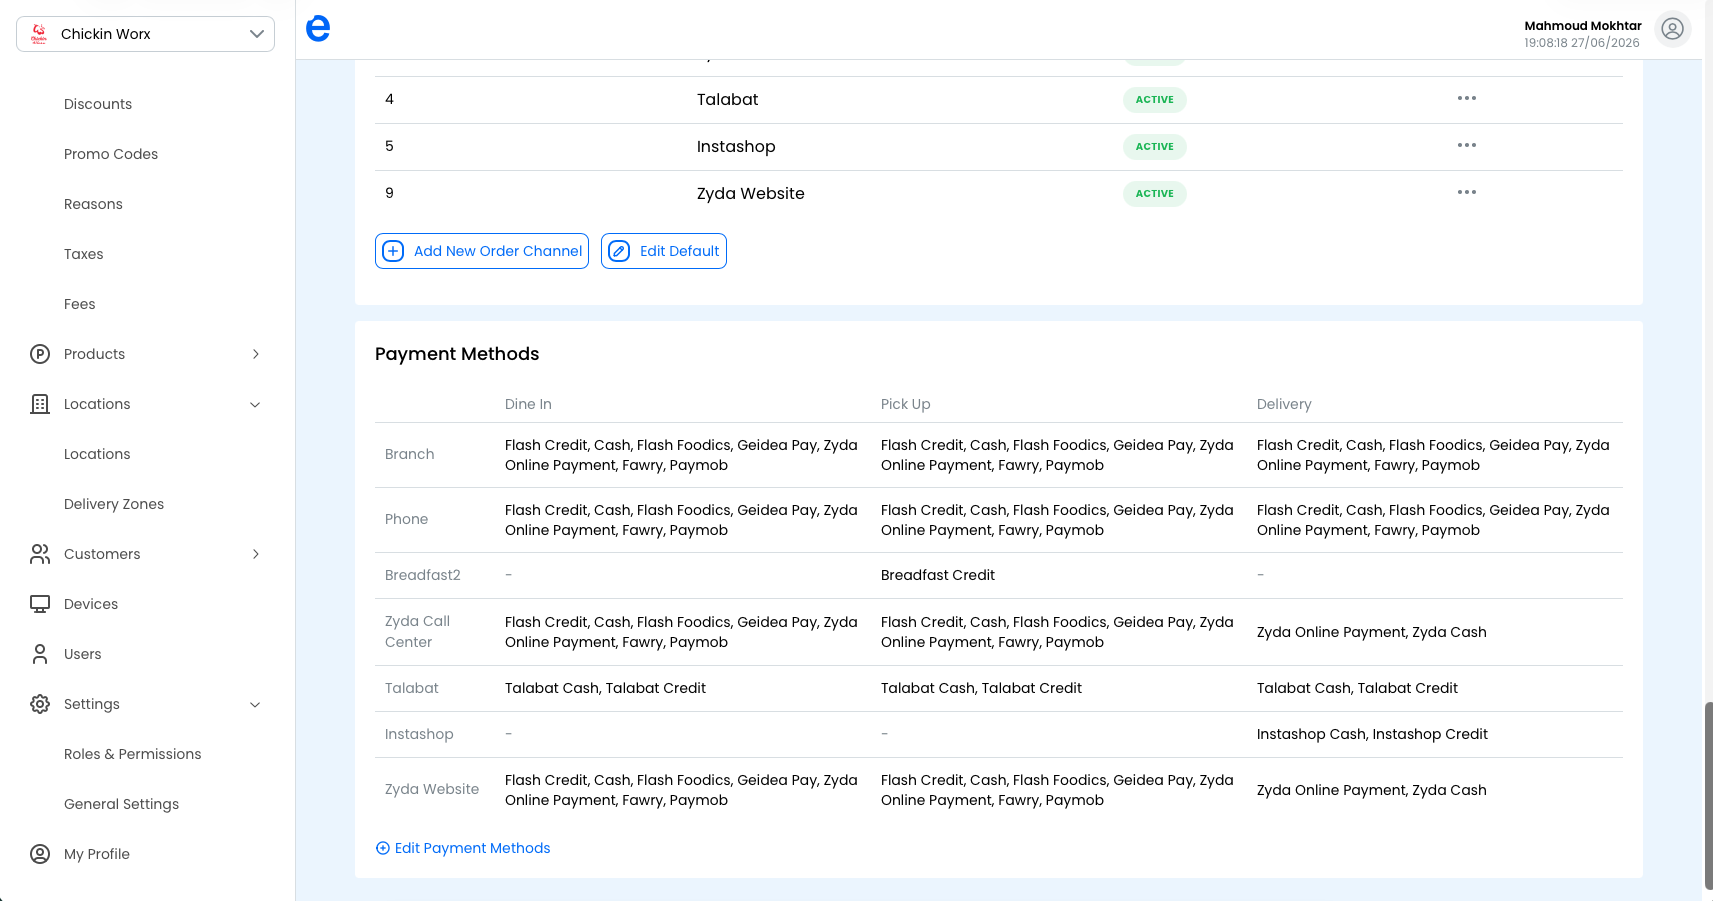The width and height of the screenshot is (1713, 901).
Task: Click the Chickin Worx brand logo icon
Action: (39, 34)
